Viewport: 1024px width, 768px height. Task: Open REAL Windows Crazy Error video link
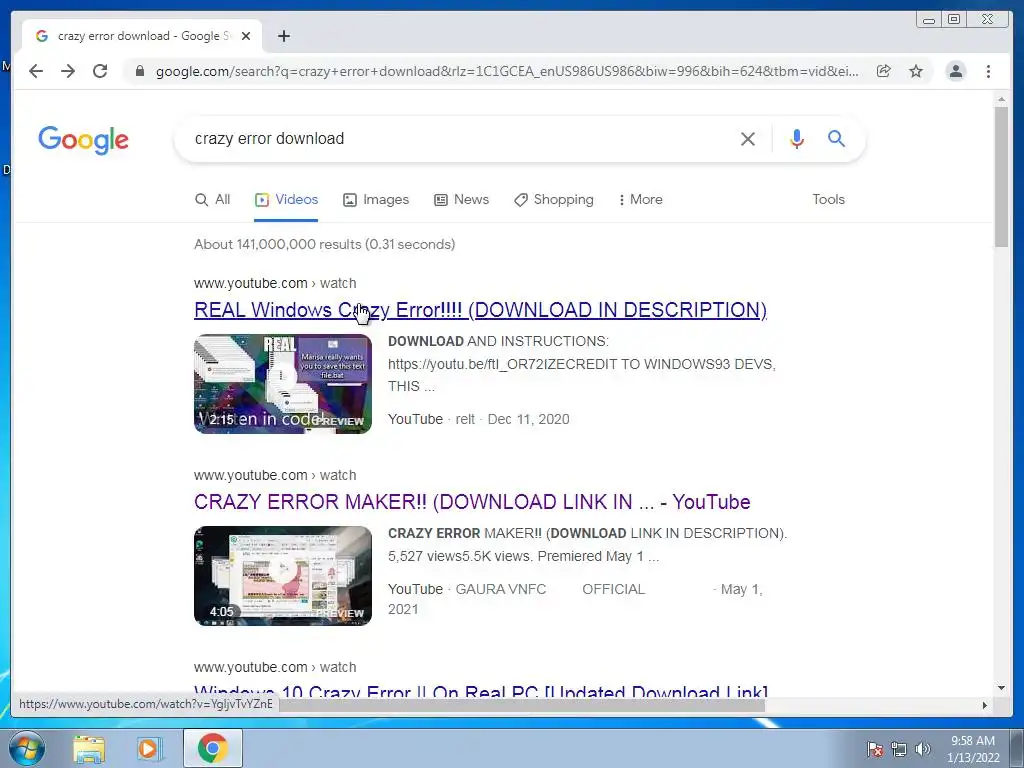(x=480, y=310)
